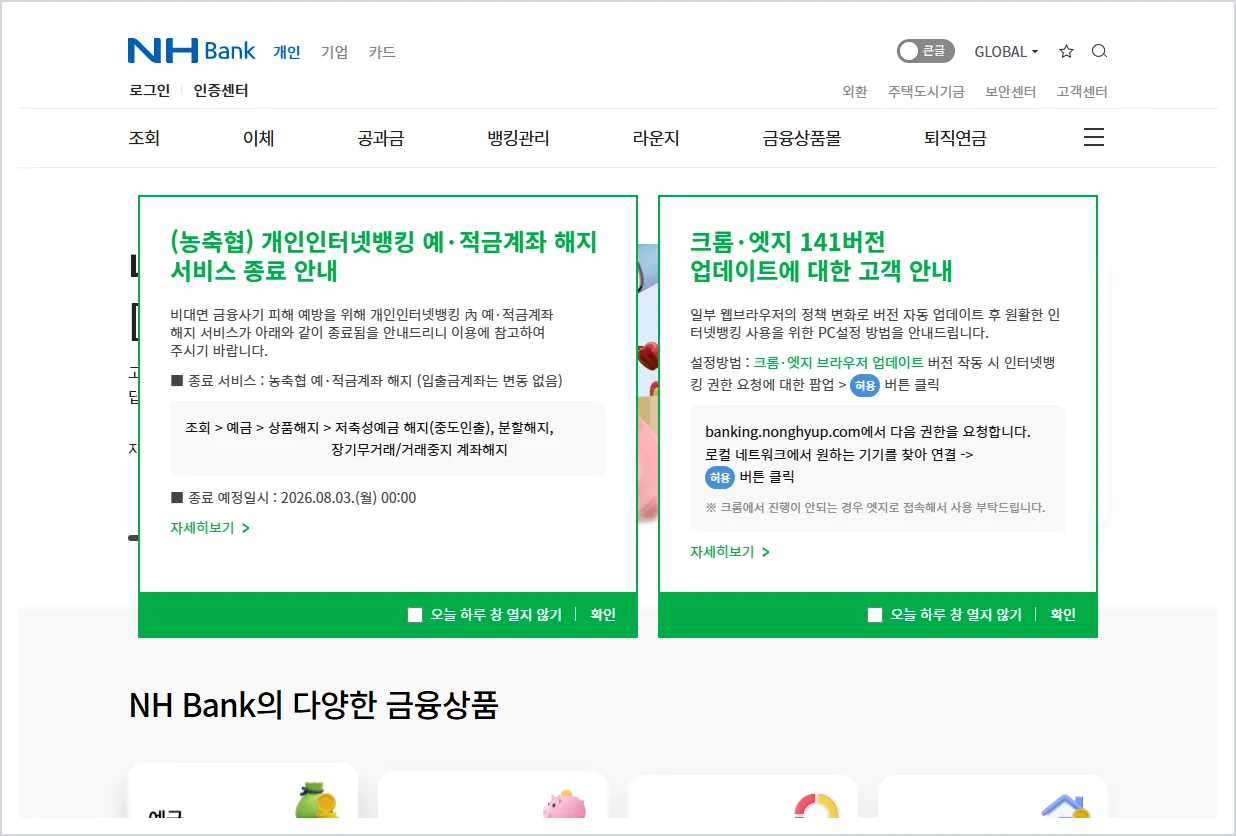The image size is (1236, 836).
Task: Click the 농축협 popup title heading
Action: 384,256
